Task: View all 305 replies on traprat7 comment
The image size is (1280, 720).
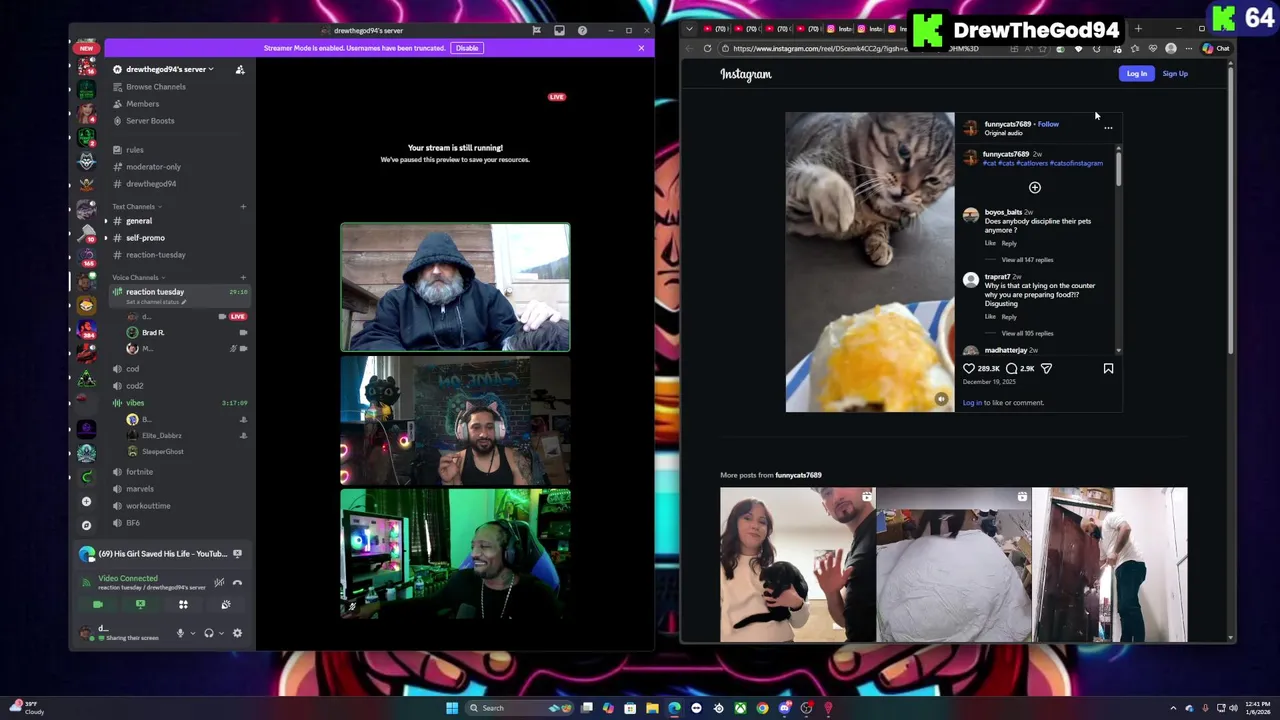Action: point(1027,333)
